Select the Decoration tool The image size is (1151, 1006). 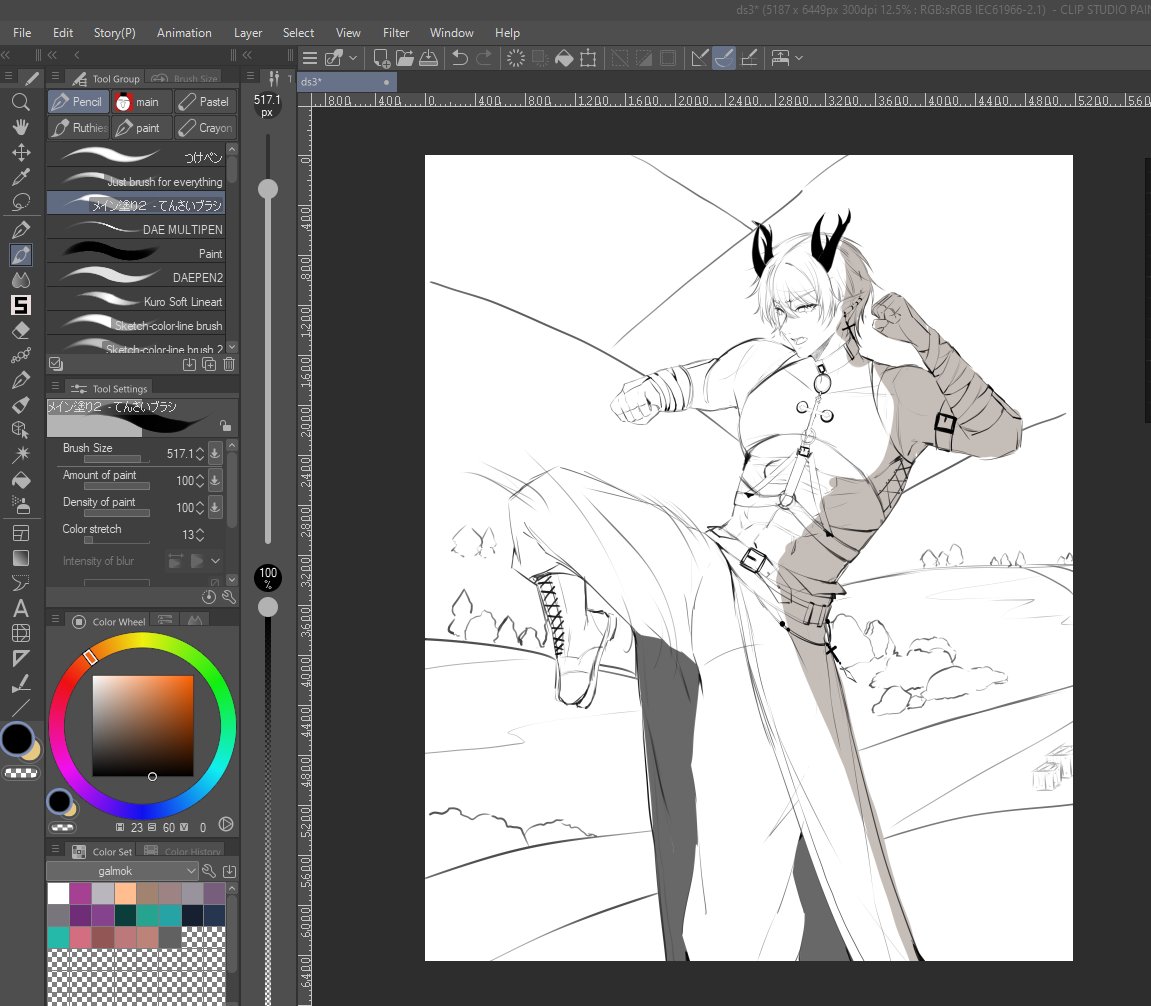(21, 355)
